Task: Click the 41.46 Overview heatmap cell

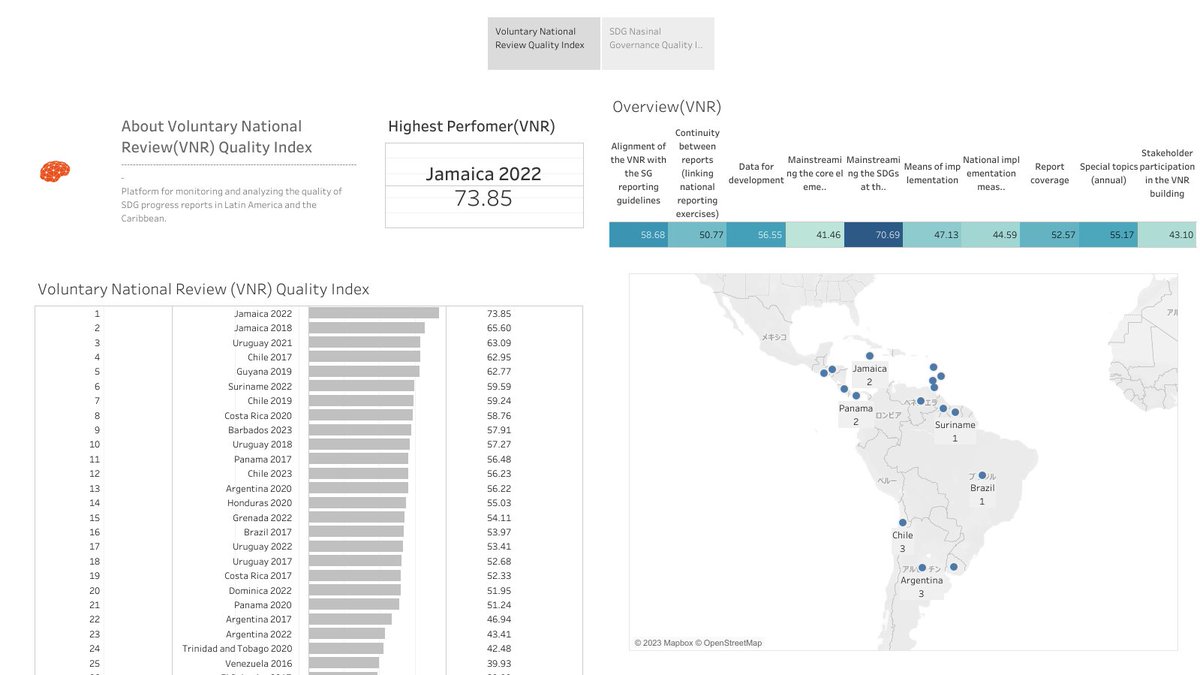Action: coord(814,235)
